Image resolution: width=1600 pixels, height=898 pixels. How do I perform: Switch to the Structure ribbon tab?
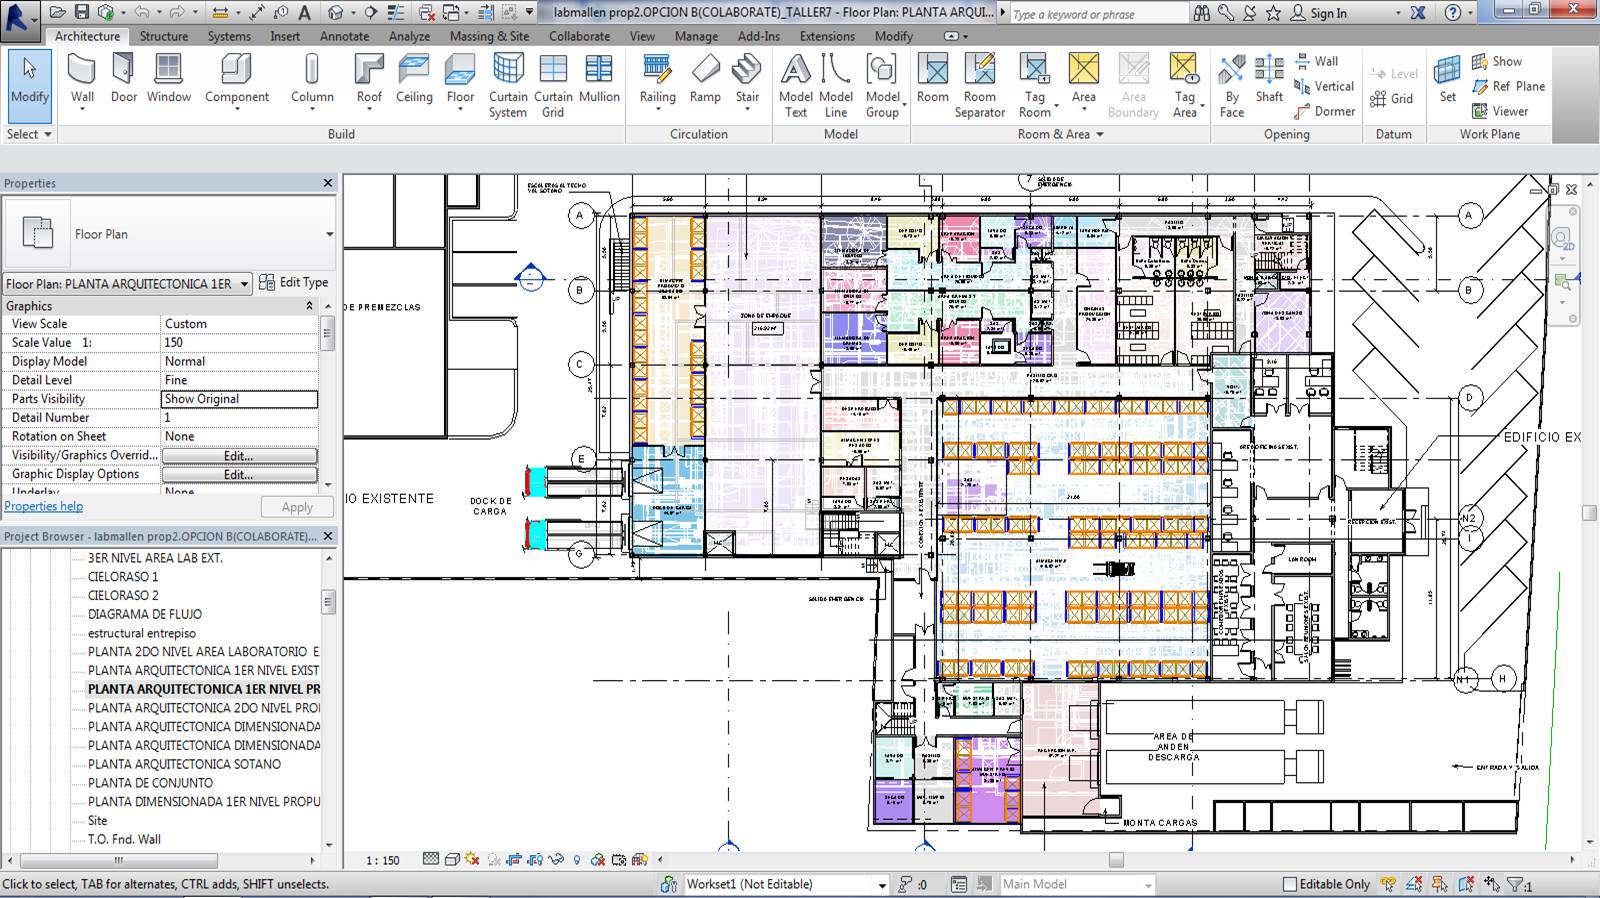point(164,36)
